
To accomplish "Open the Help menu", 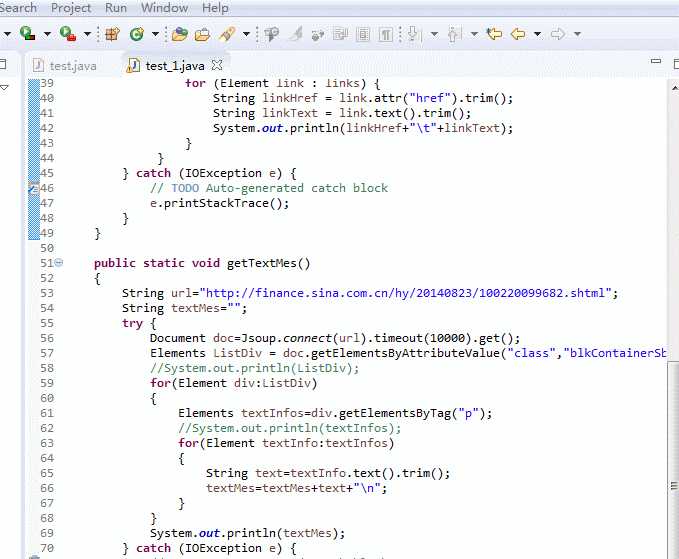I will pos(215,8).
